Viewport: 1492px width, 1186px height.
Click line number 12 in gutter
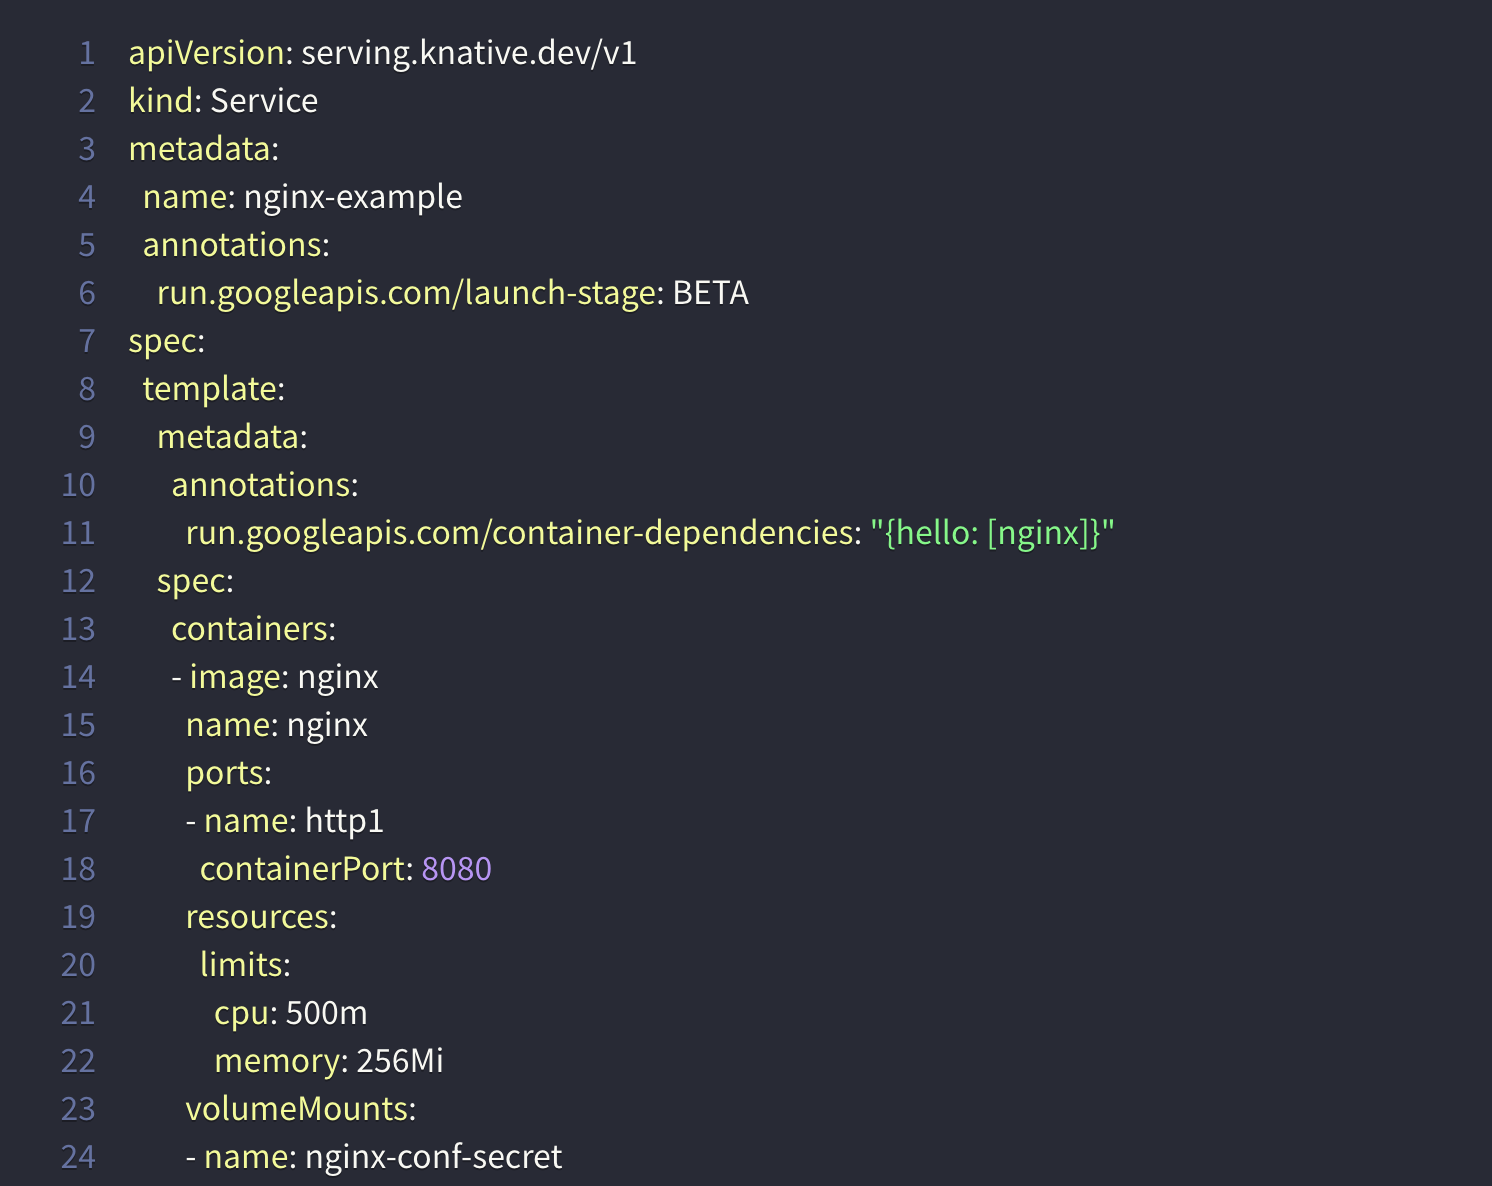tap(79, 581)
